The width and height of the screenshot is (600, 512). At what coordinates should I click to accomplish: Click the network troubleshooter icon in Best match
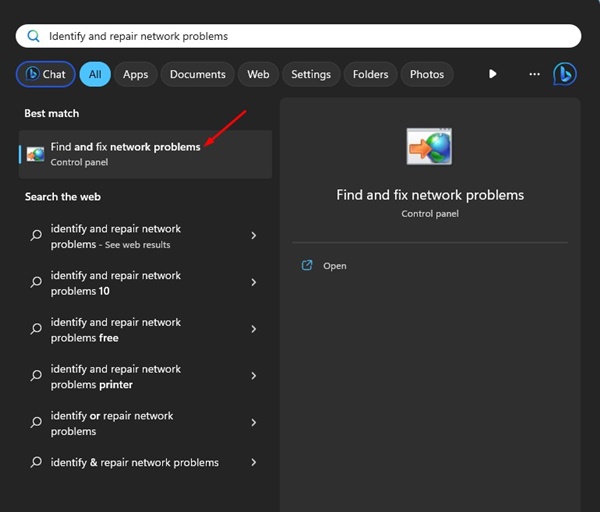[36, 154]
